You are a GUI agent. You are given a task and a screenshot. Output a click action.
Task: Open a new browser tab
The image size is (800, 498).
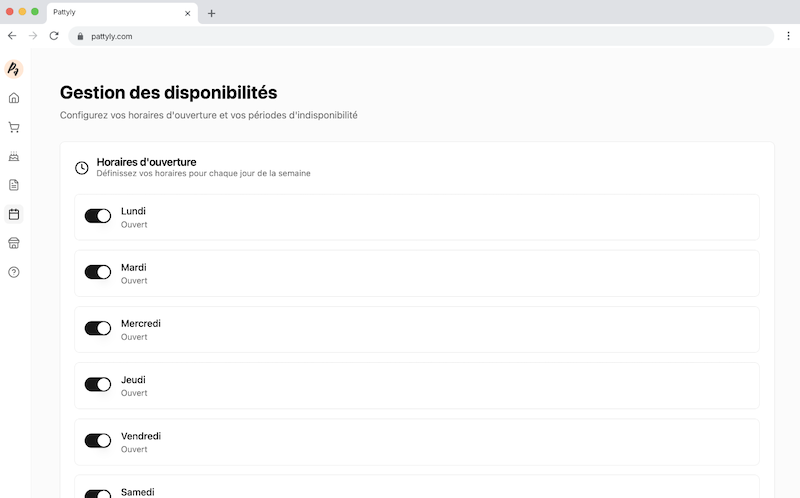pyautogui.click(x=211, y=13)
